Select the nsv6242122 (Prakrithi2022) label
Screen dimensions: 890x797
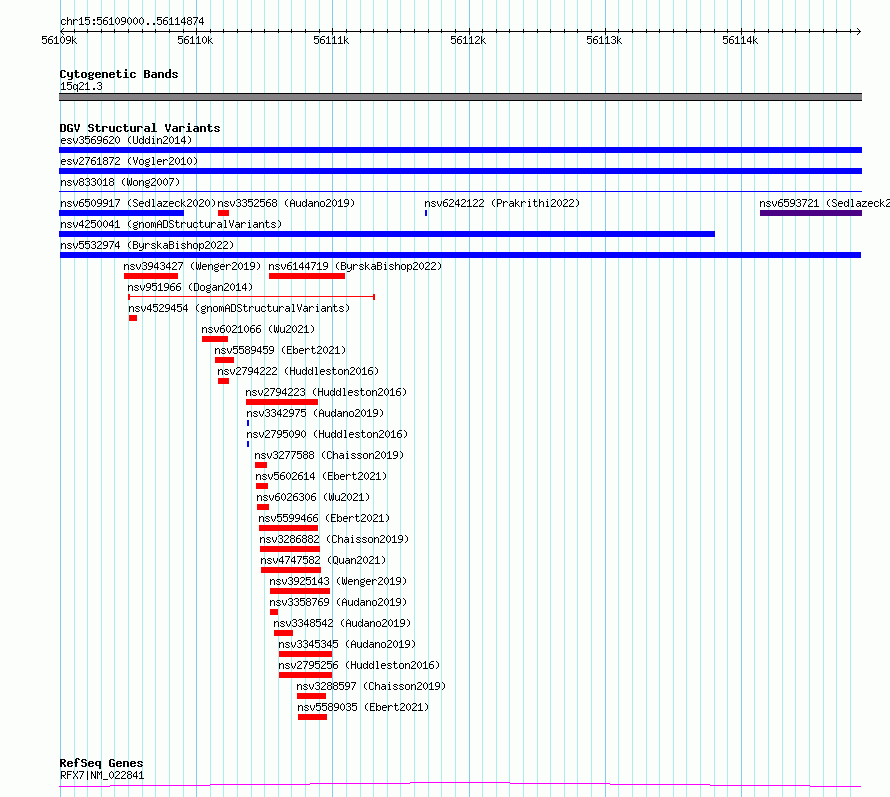point(502,203)
